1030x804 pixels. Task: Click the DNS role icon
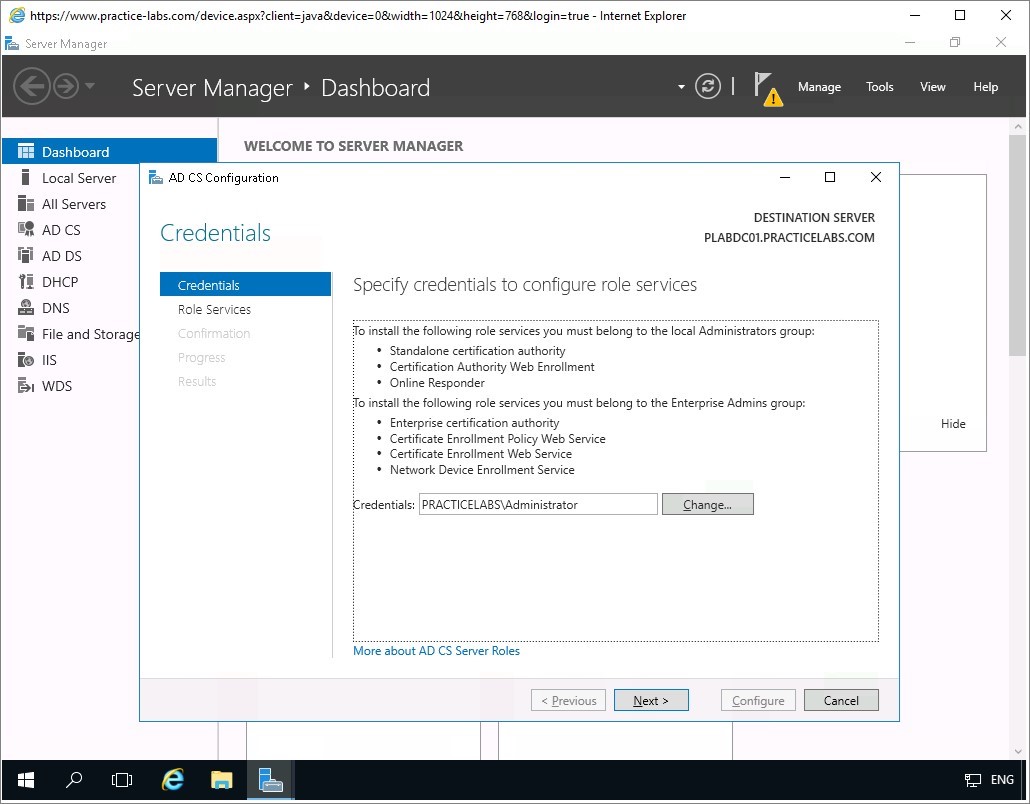point(26,307)
